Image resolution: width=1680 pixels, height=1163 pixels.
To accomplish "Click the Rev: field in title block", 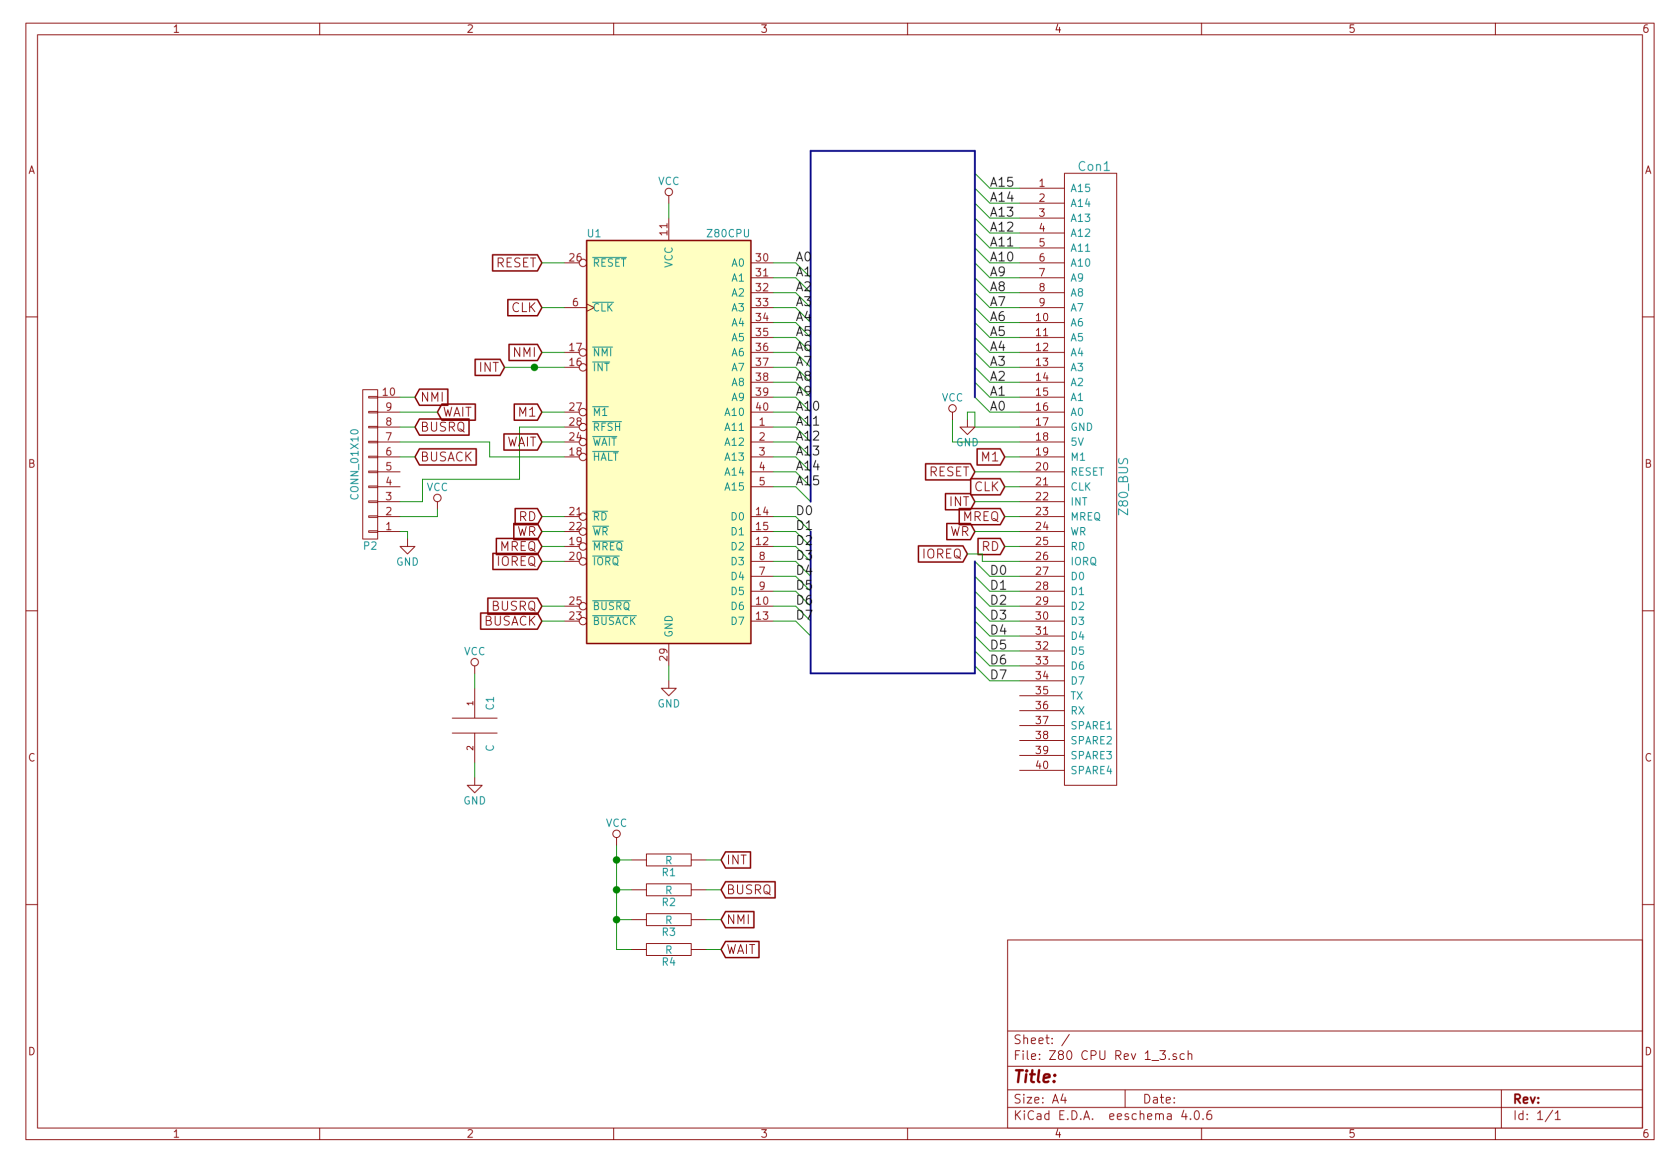I will pyautogui.click(x=1527, y=1097).
